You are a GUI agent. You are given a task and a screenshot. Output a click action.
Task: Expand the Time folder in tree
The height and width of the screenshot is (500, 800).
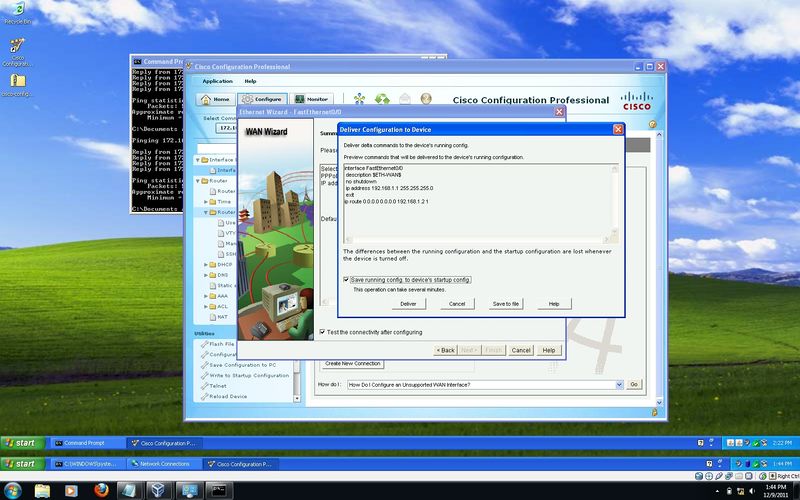pos(206,202)
